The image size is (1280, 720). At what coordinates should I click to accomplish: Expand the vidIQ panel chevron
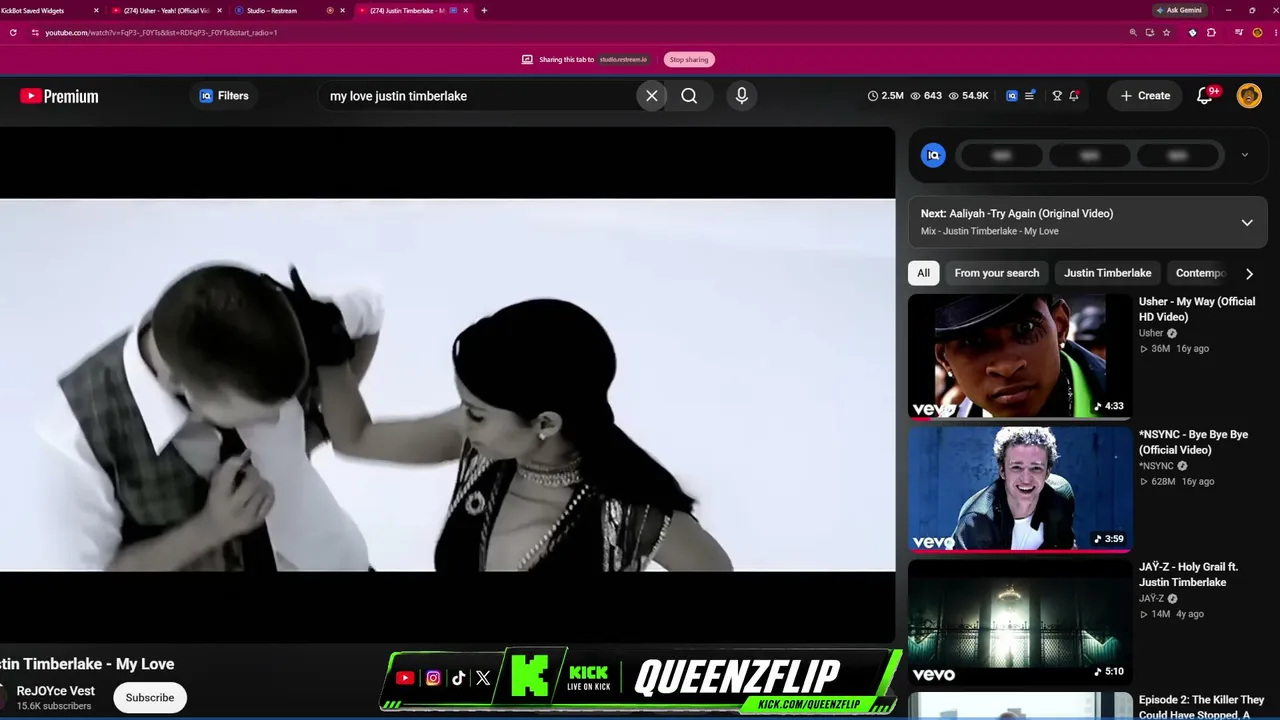click(1245, 155)
